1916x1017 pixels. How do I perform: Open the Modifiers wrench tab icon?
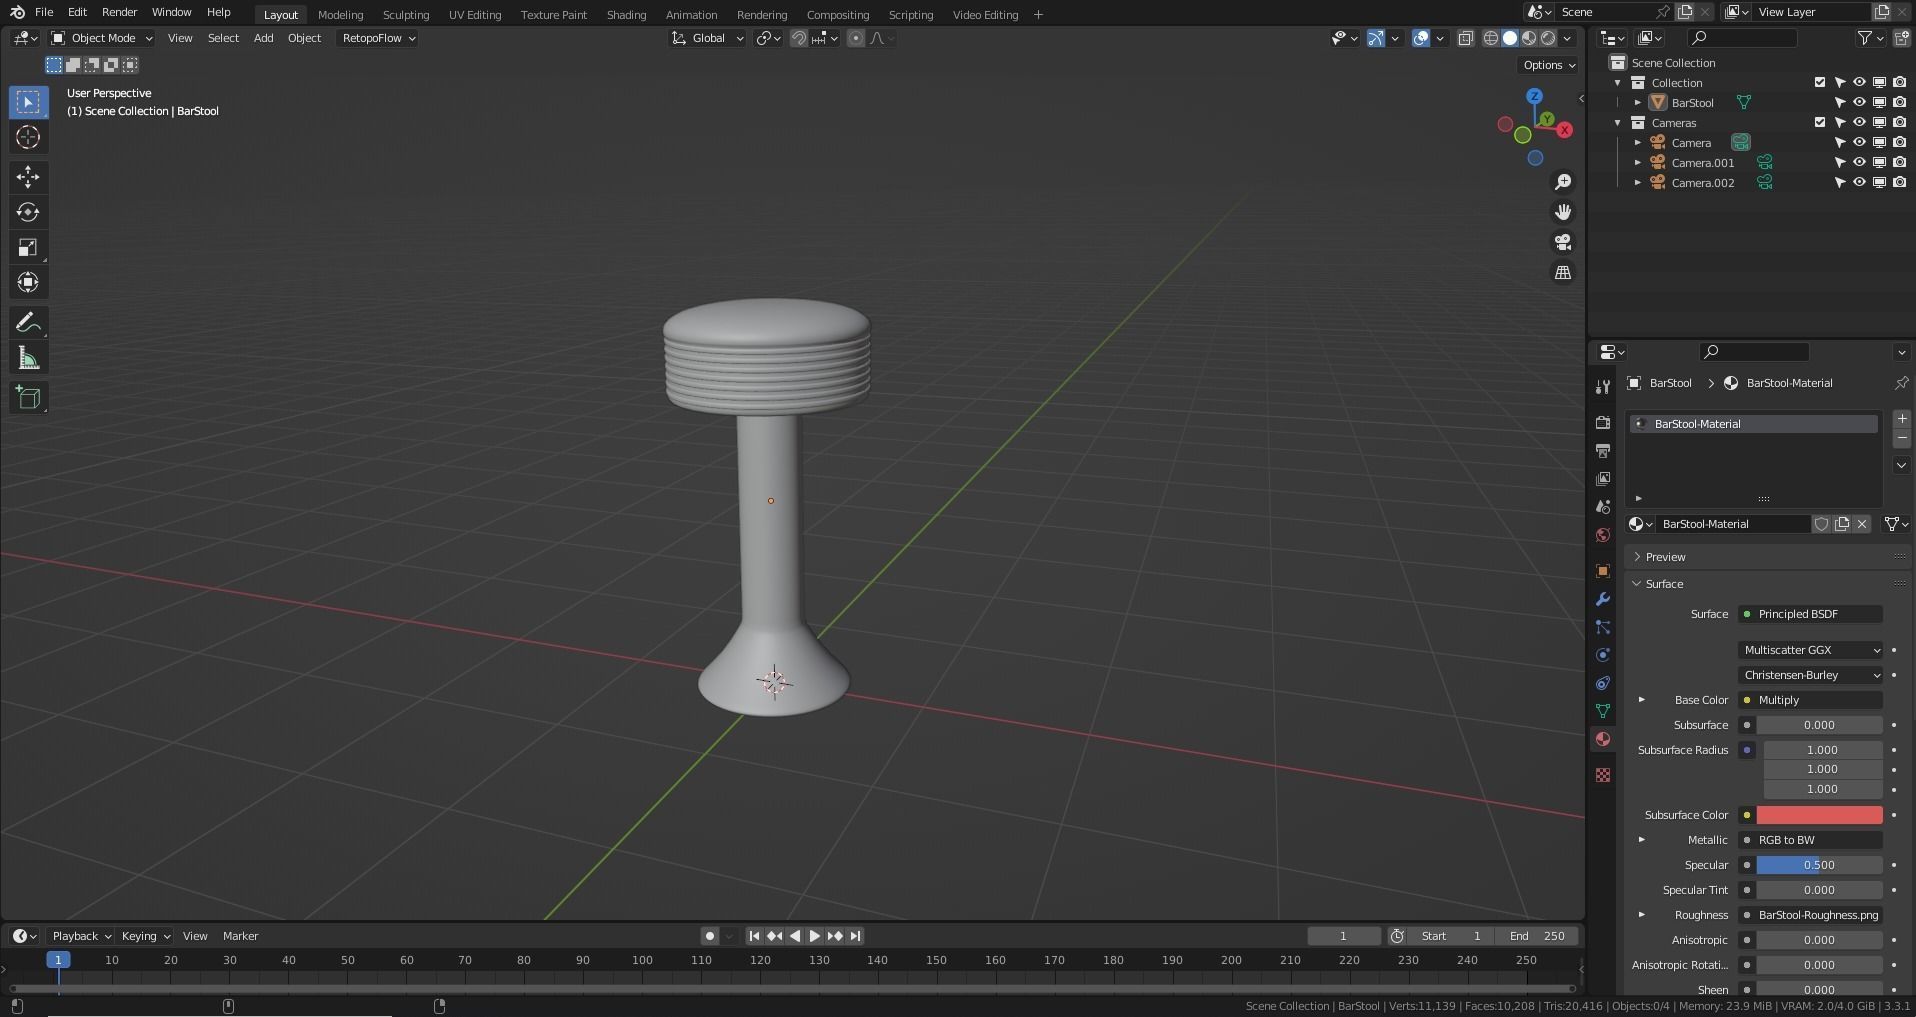tap(1603, 599)
